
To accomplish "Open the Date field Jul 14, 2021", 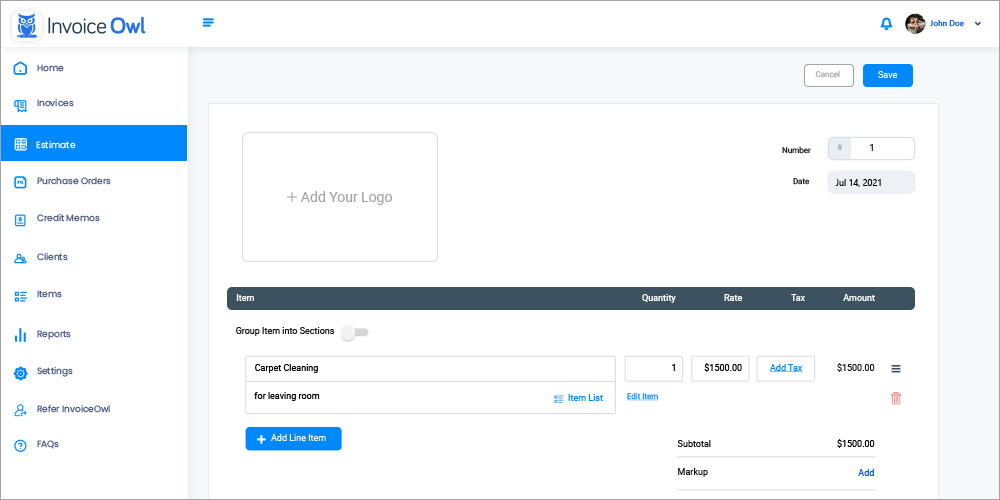I will tap(871, 182).
